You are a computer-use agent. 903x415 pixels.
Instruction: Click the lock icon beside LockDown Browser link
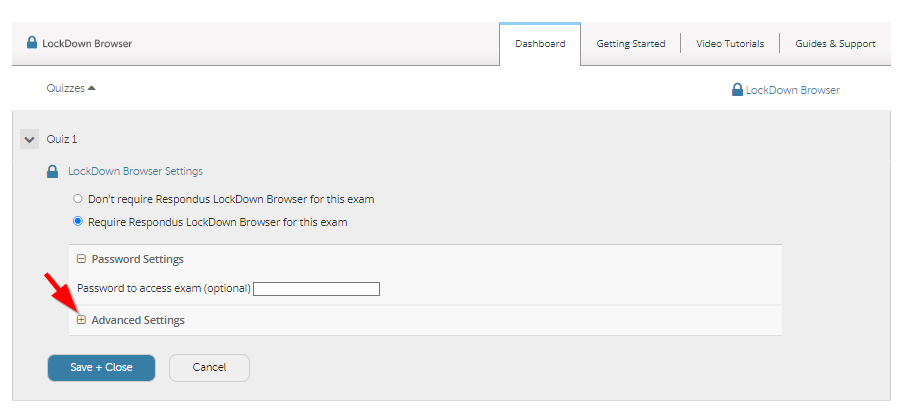point(738,90)
